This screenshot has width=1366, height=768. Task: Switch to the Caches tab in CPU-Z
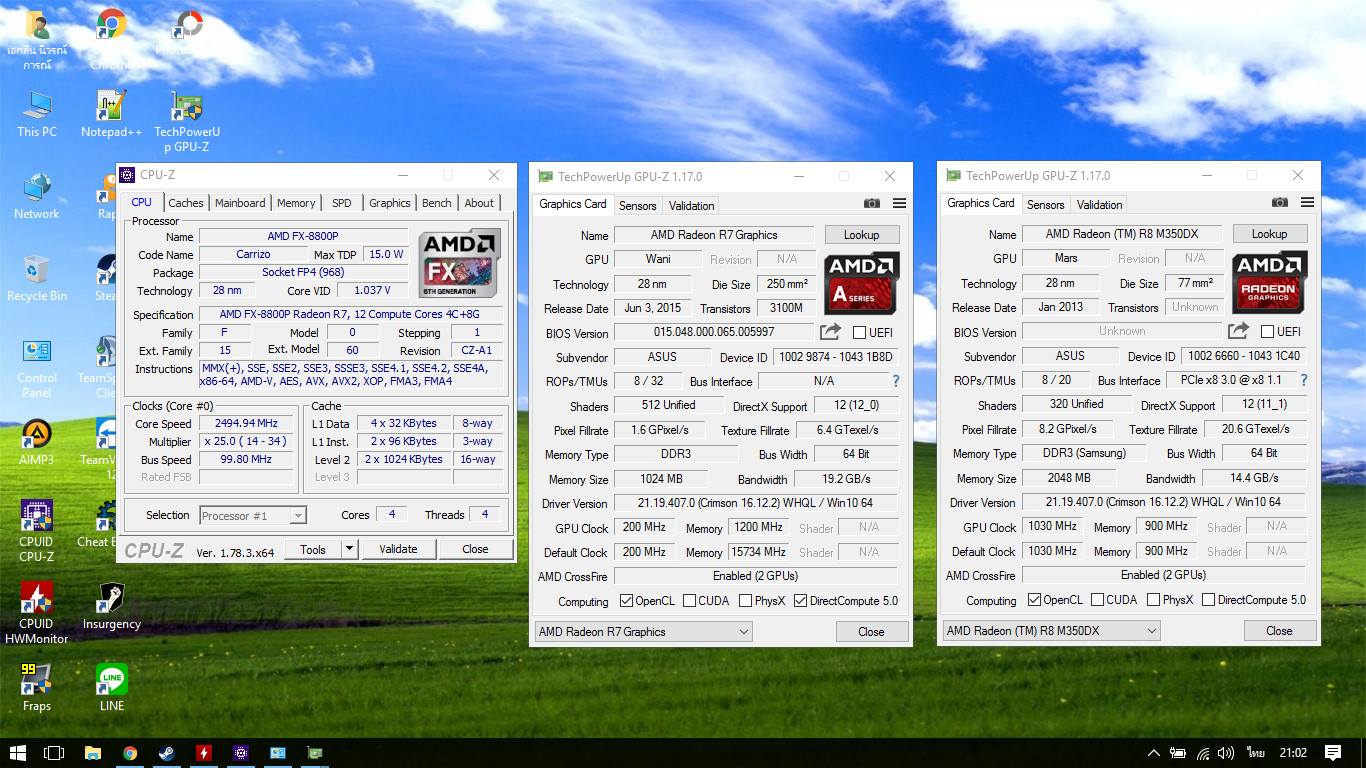[x=186, y=203]
